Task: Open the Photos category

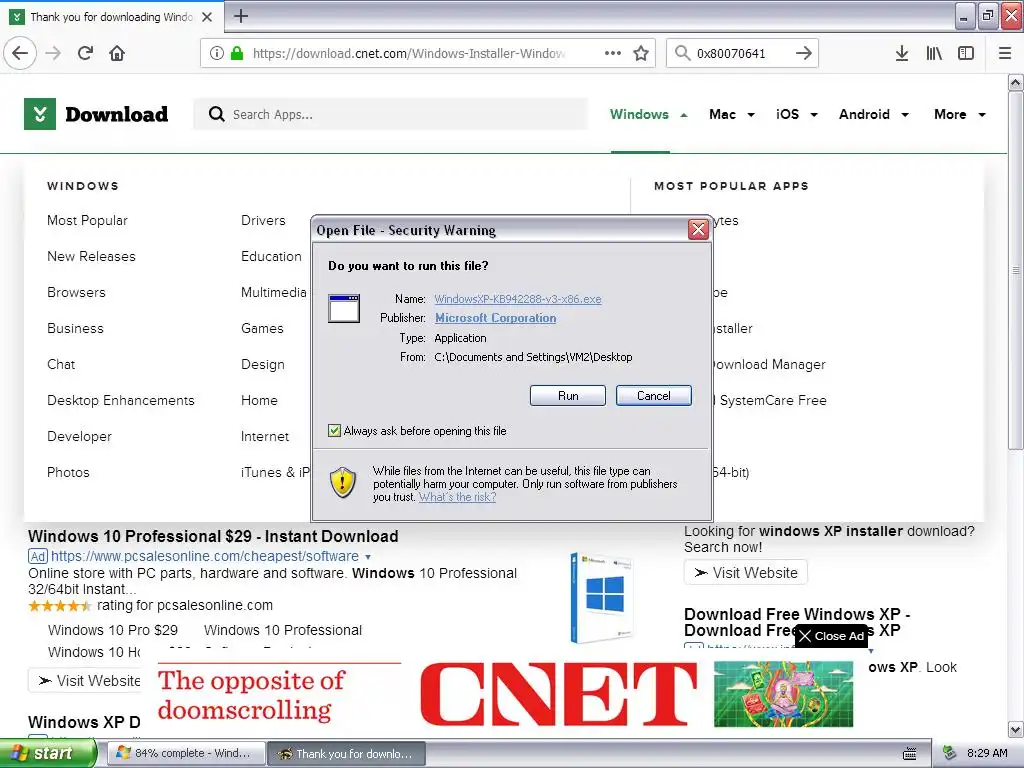Action: (x=68, y=472)
